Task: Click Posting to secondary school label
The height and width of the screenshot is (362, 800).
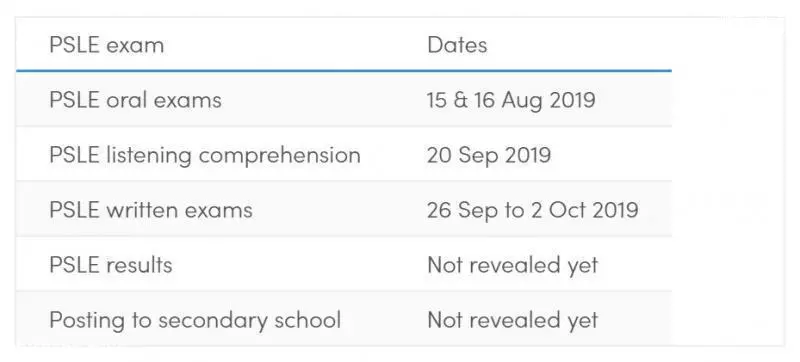Action: (x=195, y=320)
